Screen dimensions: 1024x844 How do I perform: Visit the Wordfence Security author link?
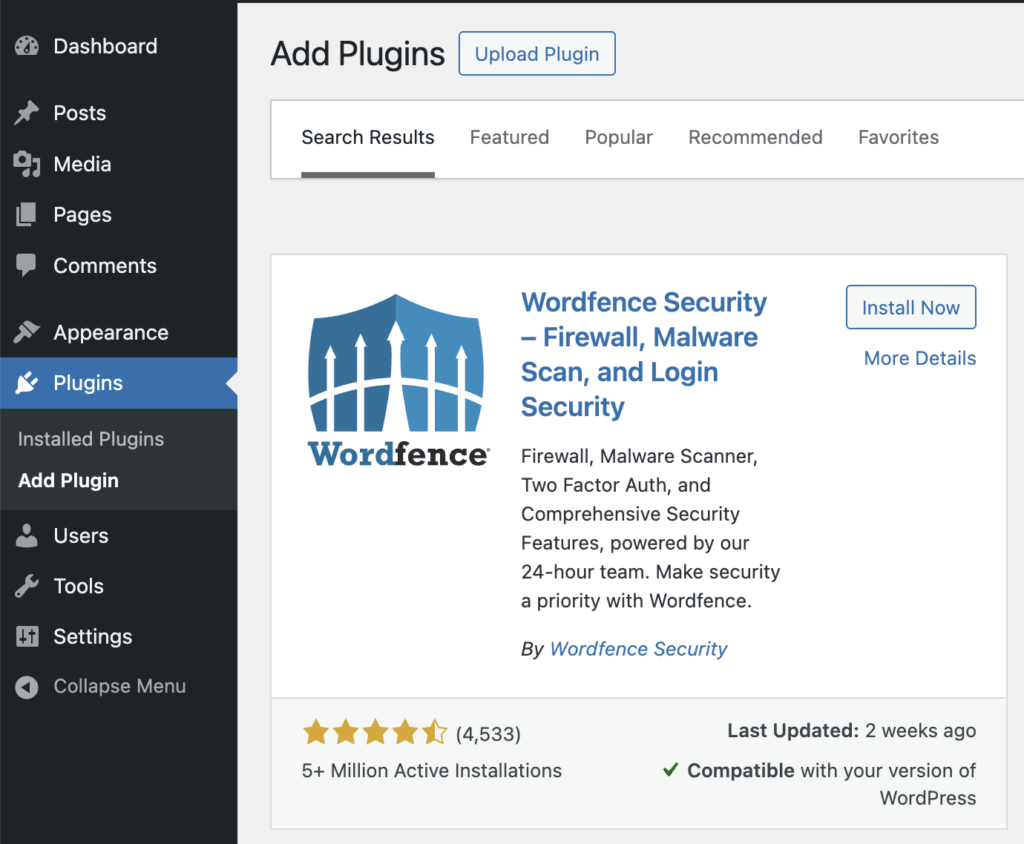[x=638, y=648]
